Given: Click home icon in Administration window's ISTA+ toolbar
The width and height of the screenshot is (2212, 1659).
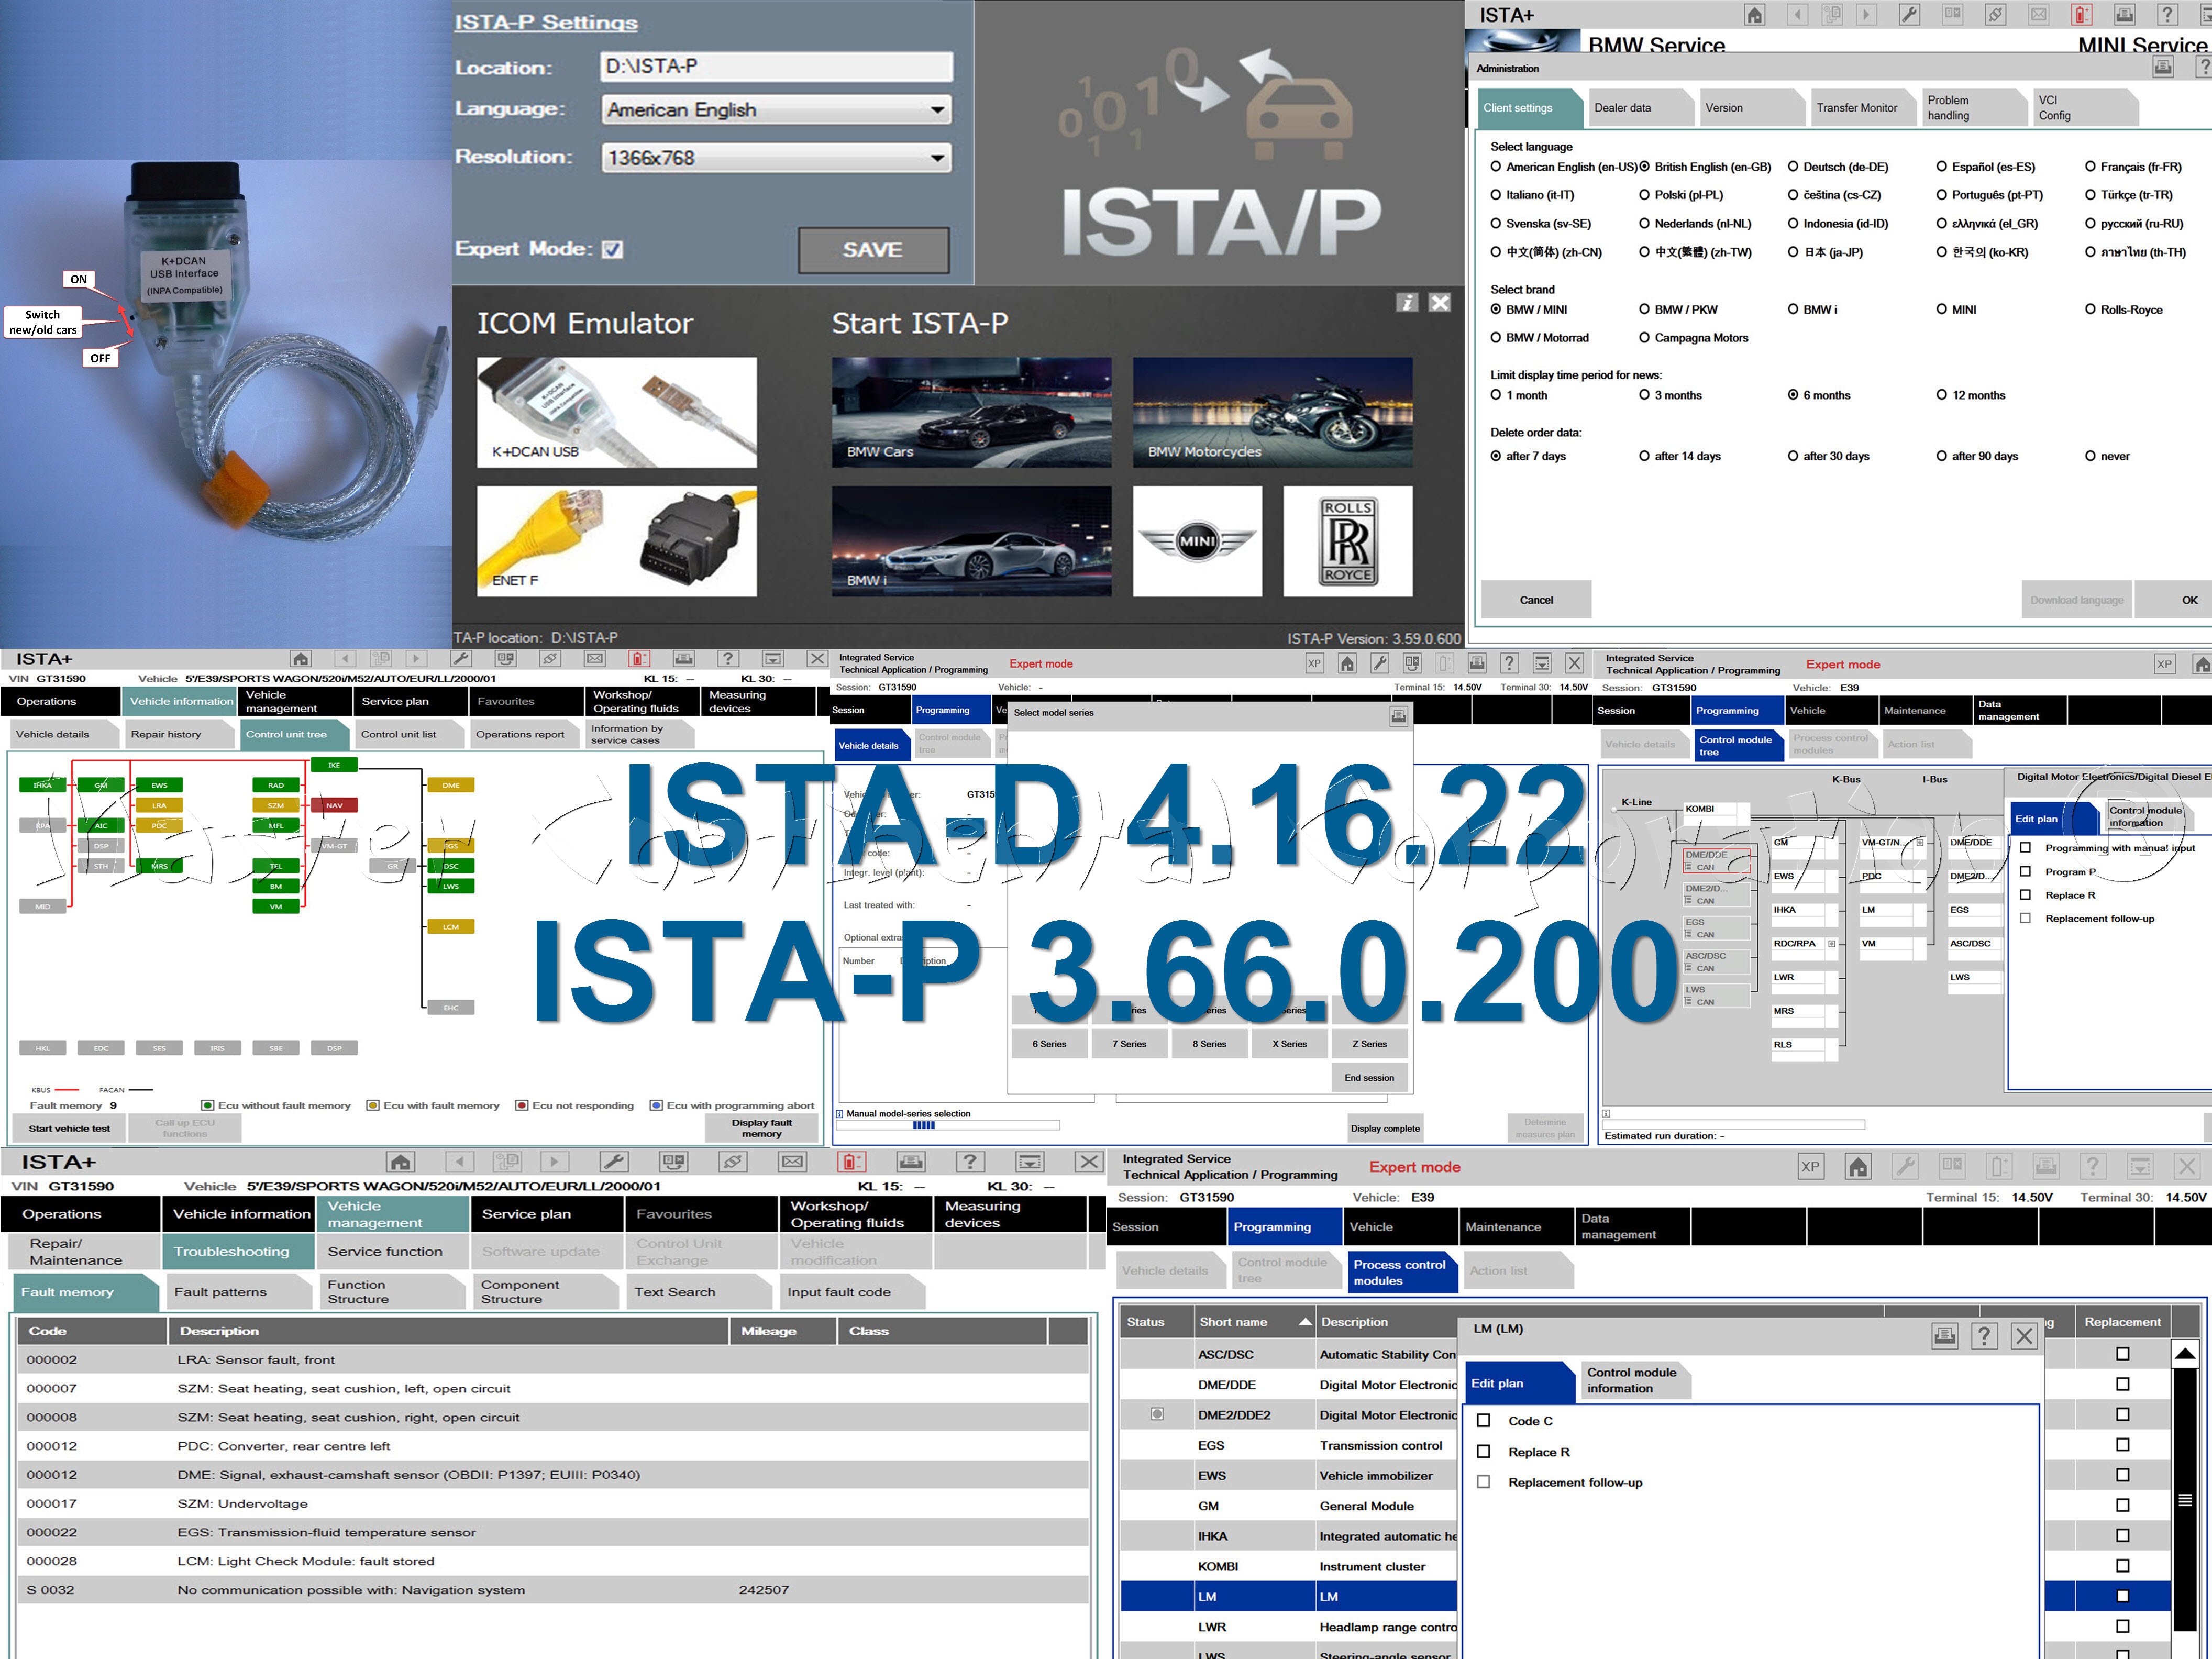Looking at the screenshot, I should tap(1755, 15).
